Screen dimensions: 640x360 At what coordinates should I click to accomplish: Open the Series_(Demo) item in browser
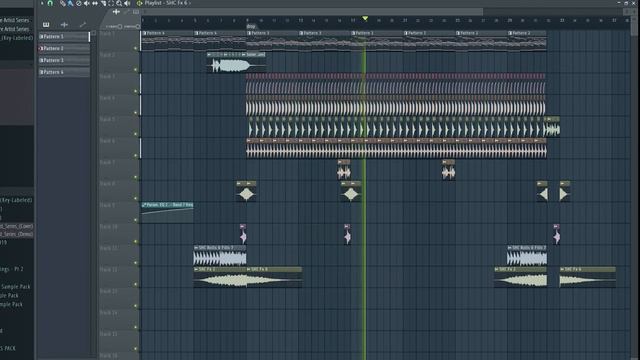tap(16, 234)
